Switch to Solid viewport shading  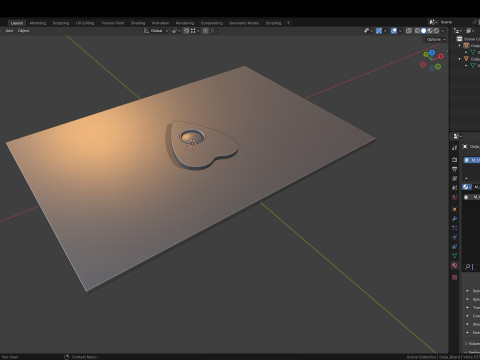point(424,31)
